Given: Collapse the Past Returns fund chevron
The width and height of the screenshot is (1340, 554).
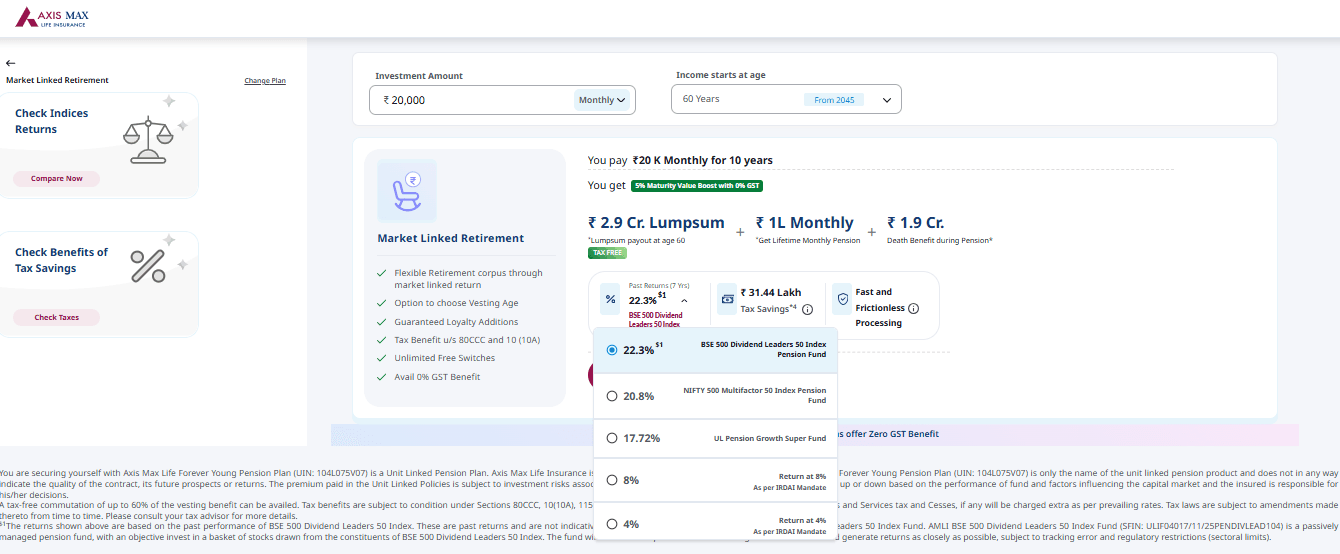Looking at the screenshot, I should point(684,300).
